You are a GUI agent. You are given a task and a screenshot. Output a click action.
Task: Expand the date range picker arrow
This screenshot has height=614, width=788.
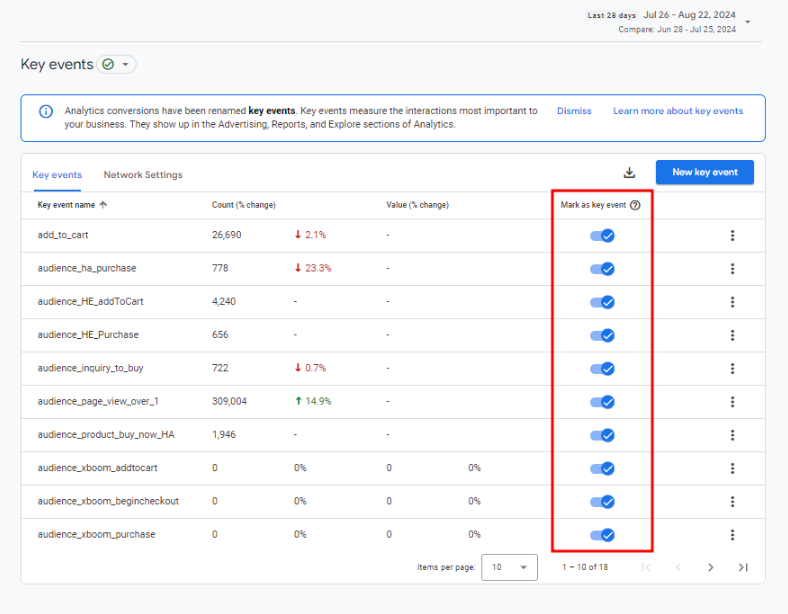(x=749, y=22)
